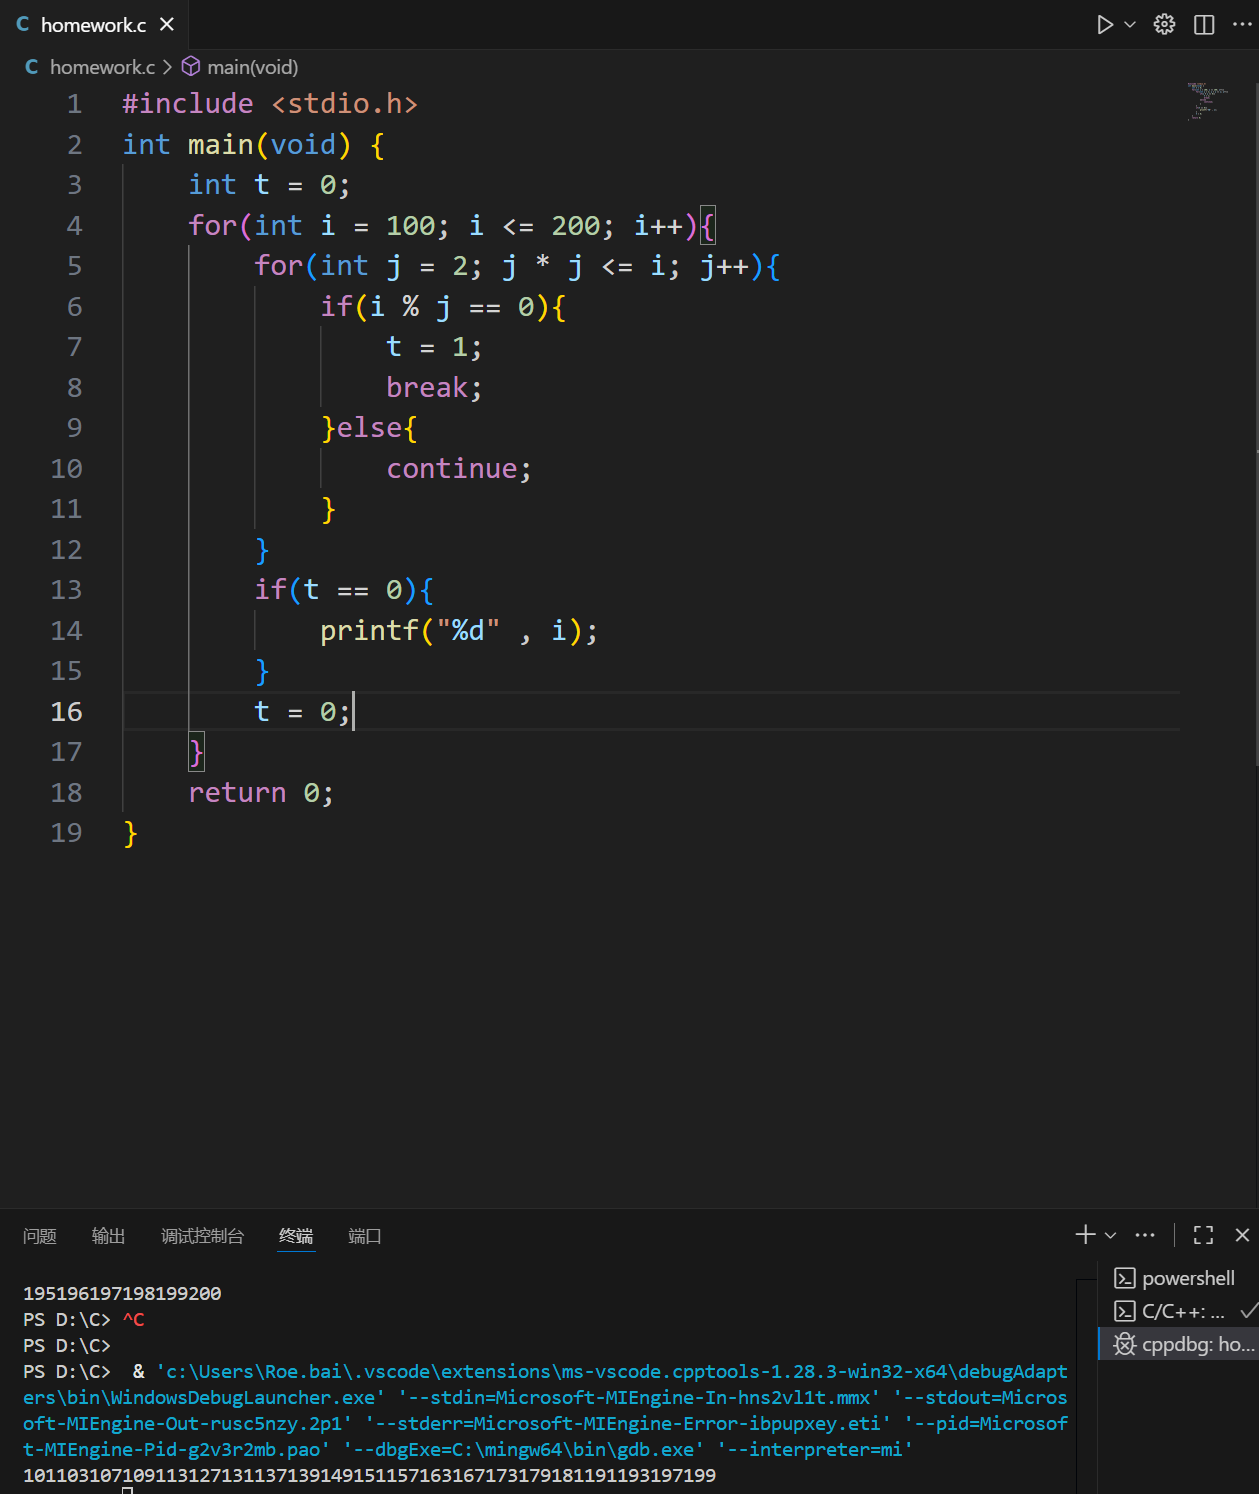This screenshot has height=1494, width=1259.
Task: Click the break statement on line 8
Action: click(x=434, y=387)
